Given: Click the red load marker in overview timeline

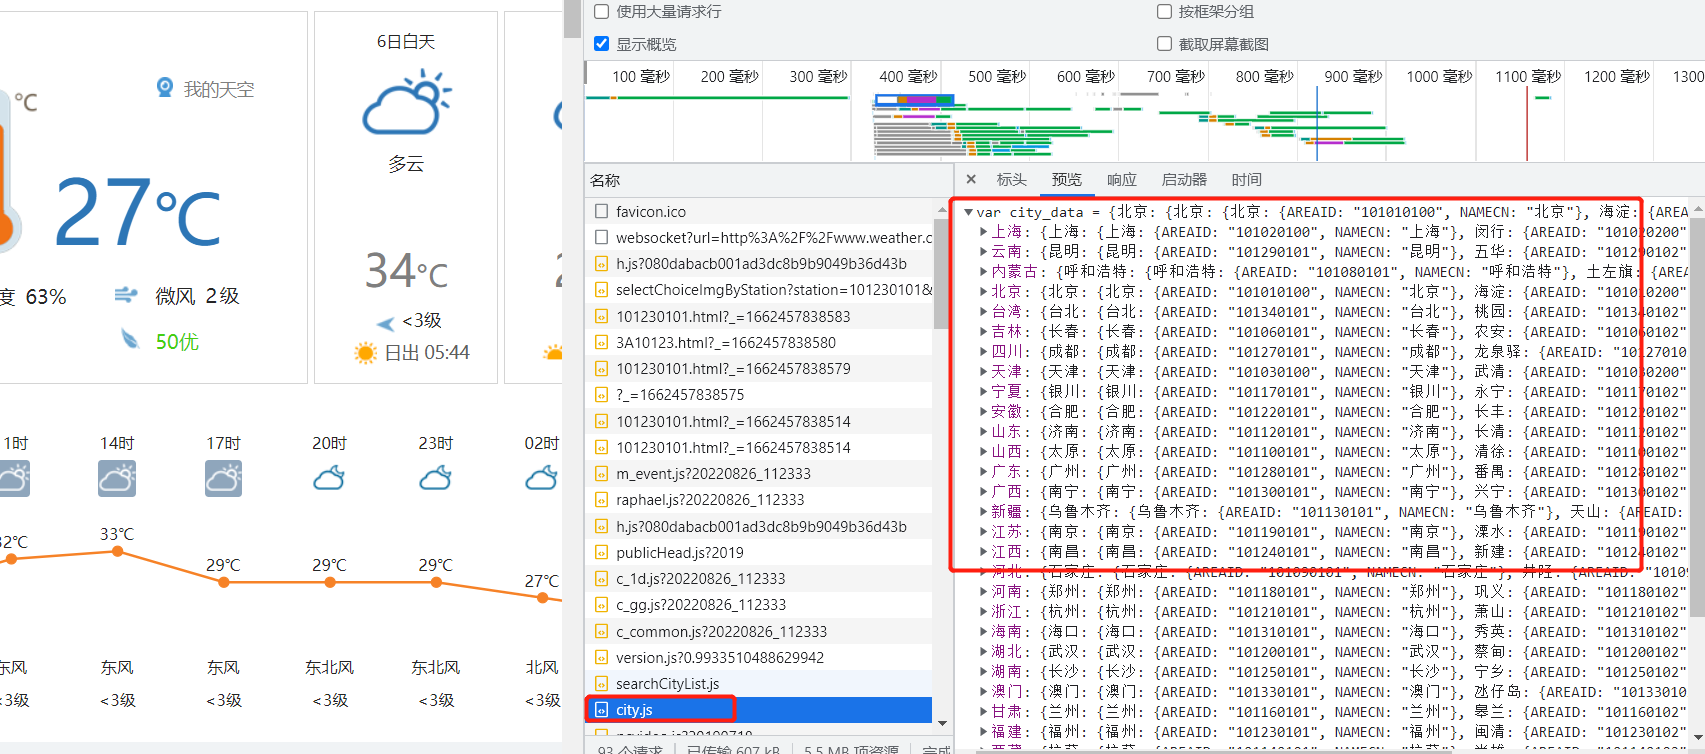Looking at the screenshot, I should click(1527, 123).
